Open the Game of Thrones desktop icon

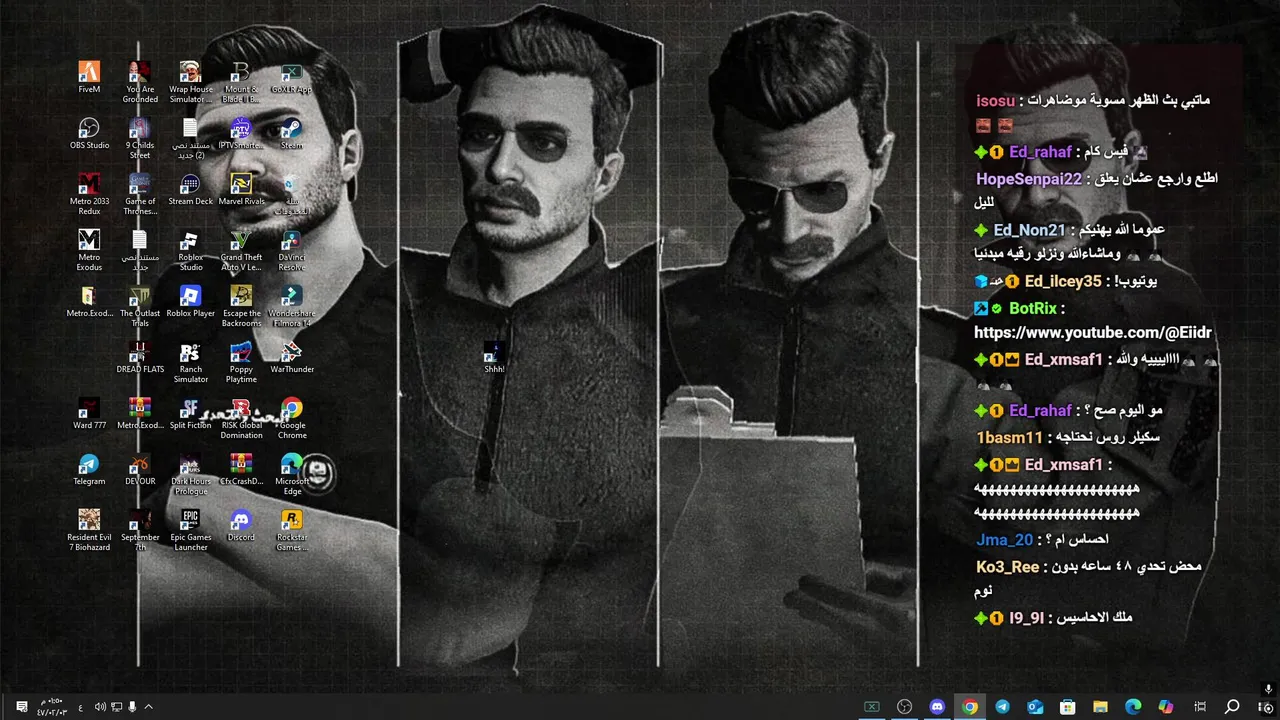coord(140,195)
